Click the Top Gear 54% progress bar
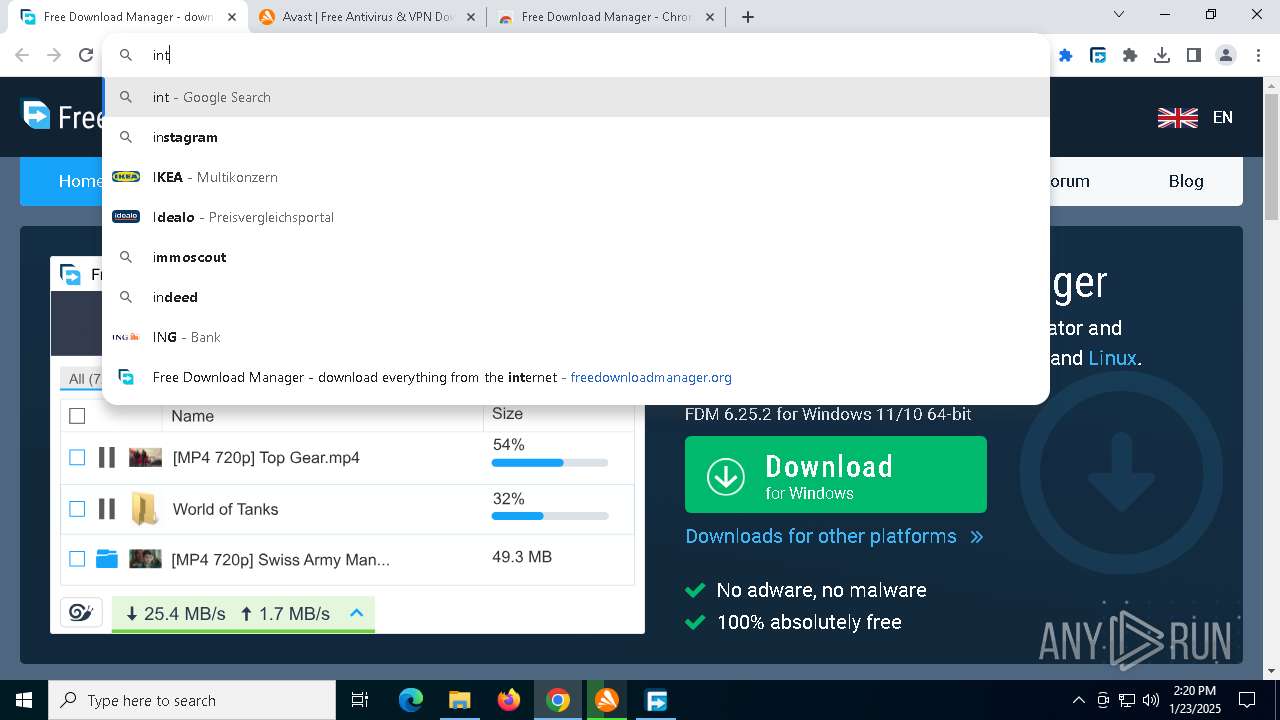Image resolution: width=1280 pixels, height=720 pixels. click(550, 463)
